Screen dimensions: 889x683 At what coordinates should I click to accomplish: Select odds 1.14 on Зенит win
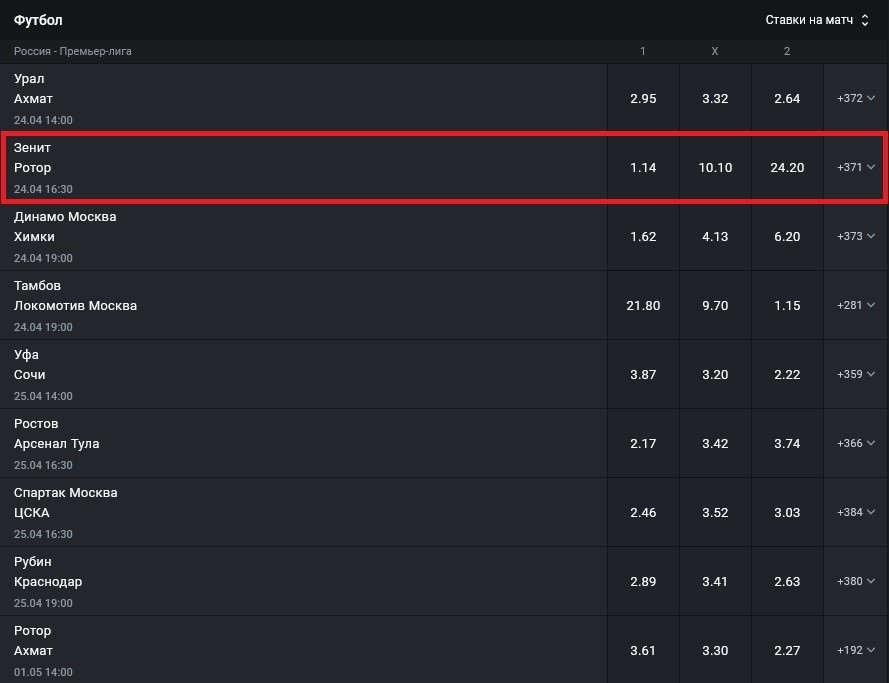tap(643, 168)
